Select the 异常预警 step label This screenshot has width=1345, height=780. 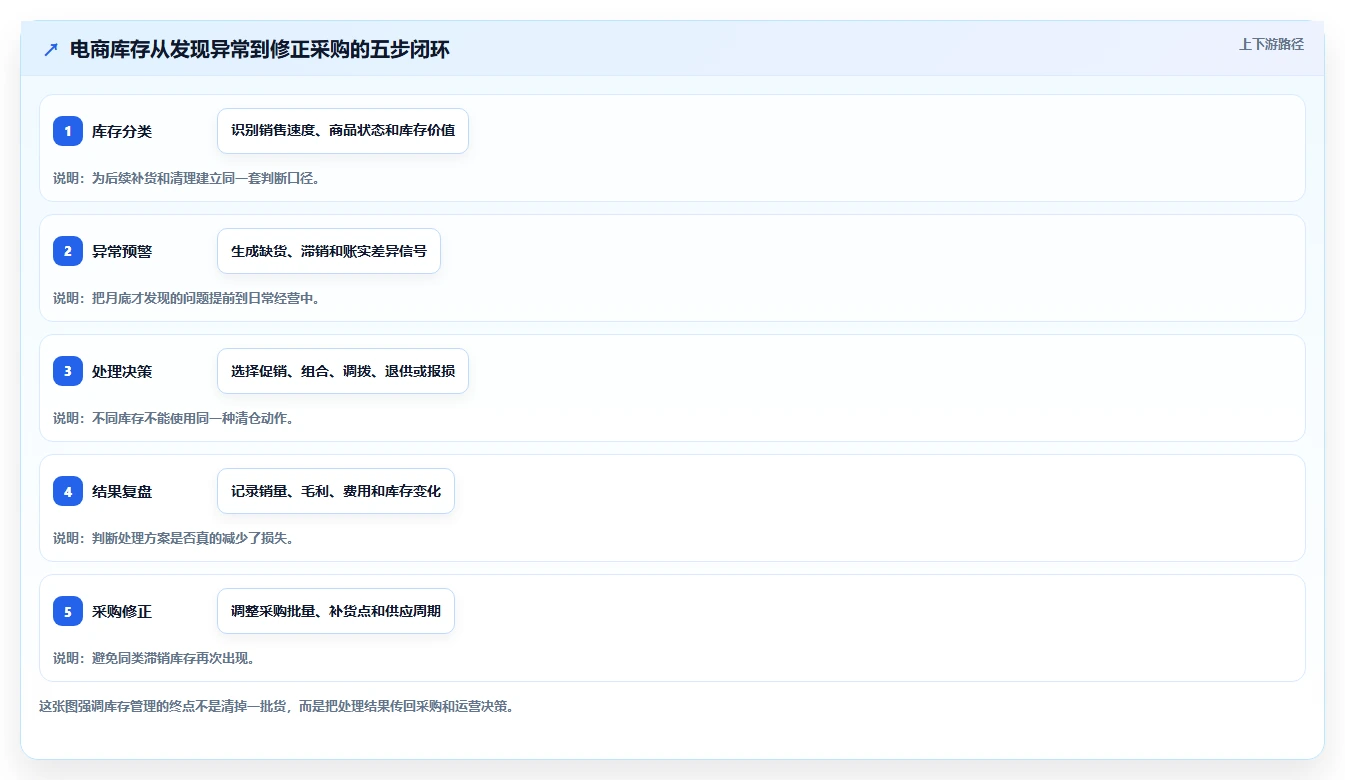[x=122, y=251]
